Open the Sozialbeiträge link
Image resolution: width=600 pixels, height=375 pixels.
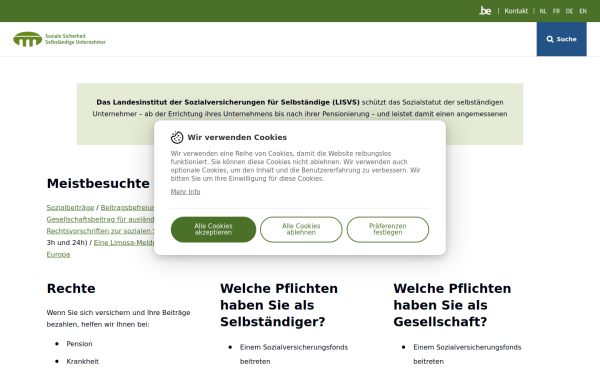tap(70, 207)
